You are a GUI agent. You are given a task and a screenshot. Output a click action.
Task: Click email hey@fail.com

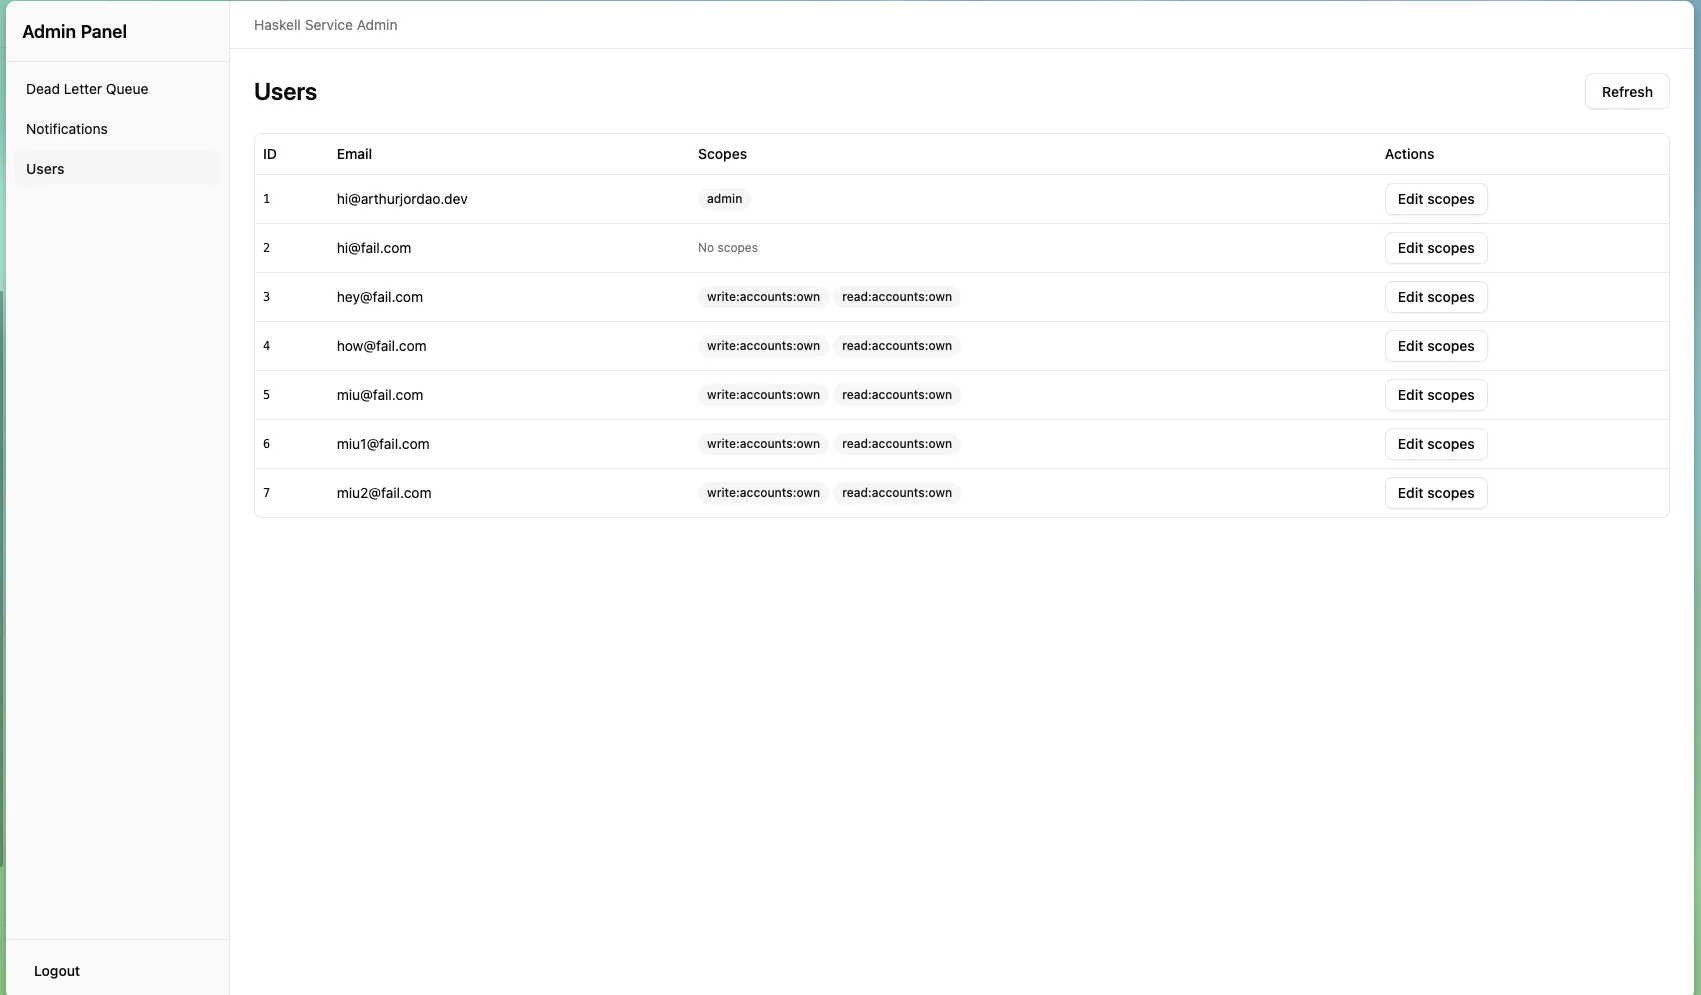pos(380,297)
